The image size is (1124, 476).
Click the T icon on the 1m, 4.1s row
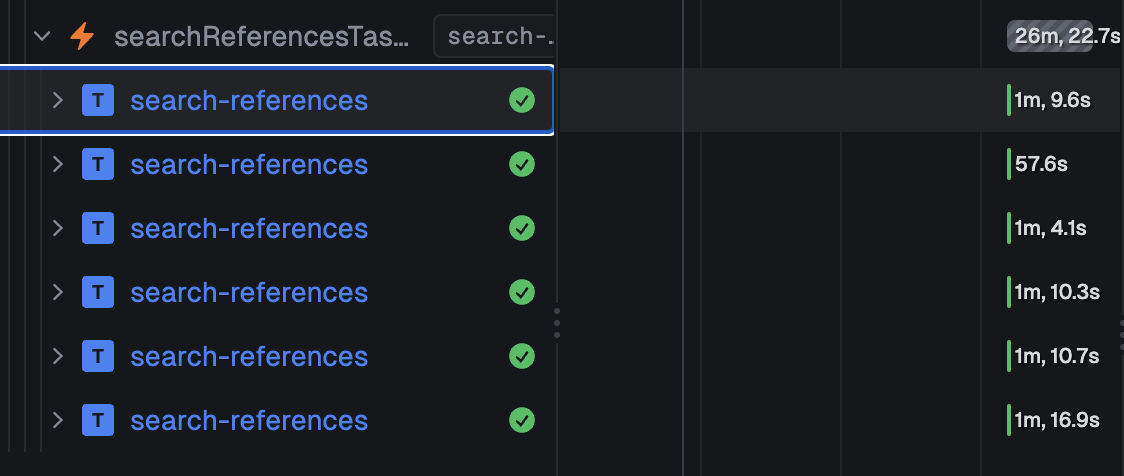tap(98, 228)
